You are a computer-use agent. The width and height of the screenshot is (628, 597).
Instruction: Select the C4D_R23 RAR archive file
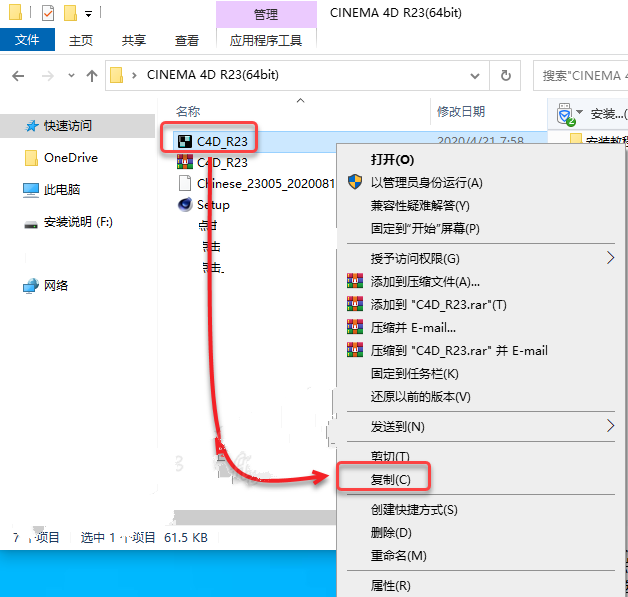coord(222,163)
